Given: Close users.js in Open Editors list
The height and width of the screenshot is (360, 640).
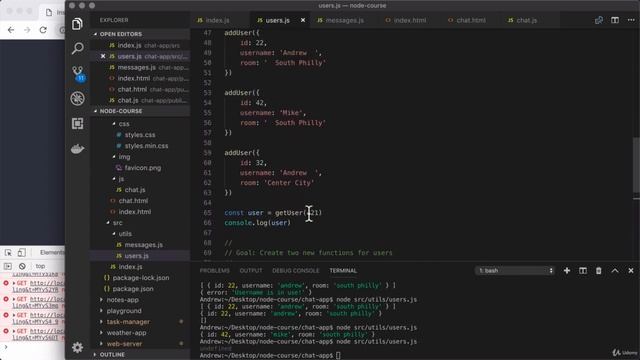Looking at the screenshot, I should click(x=103, y=56).
